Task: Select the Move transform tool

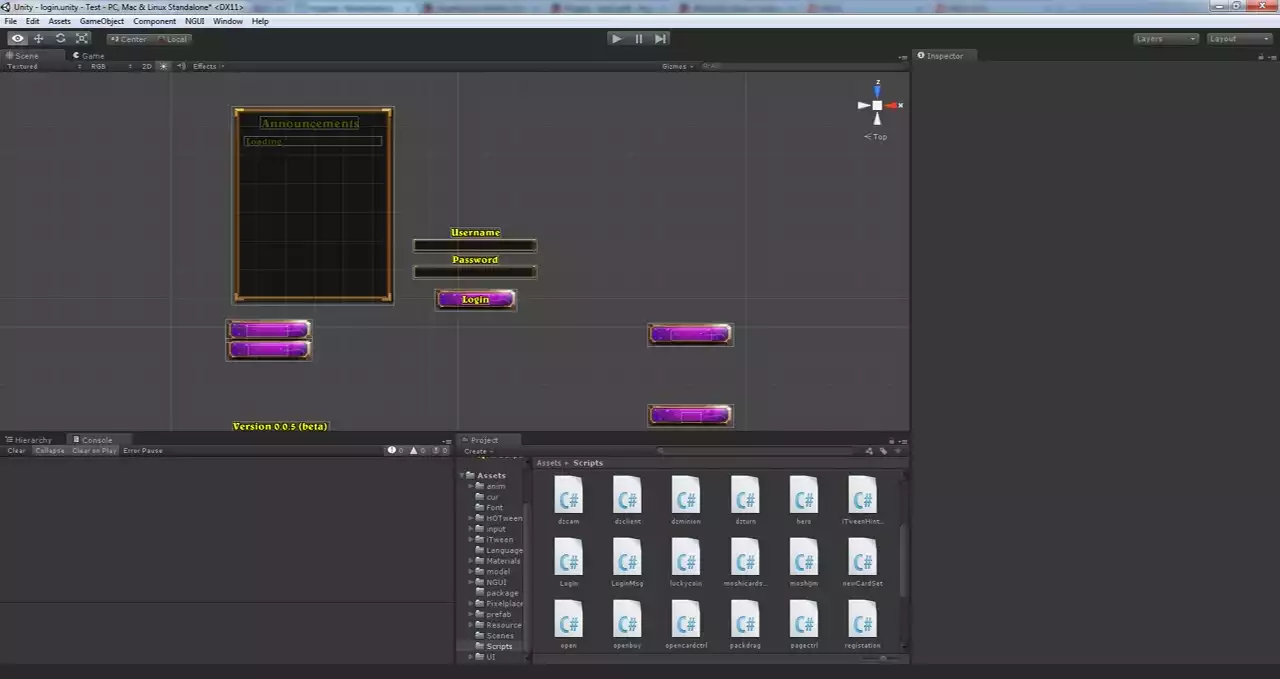Action: tap(39, 39)
